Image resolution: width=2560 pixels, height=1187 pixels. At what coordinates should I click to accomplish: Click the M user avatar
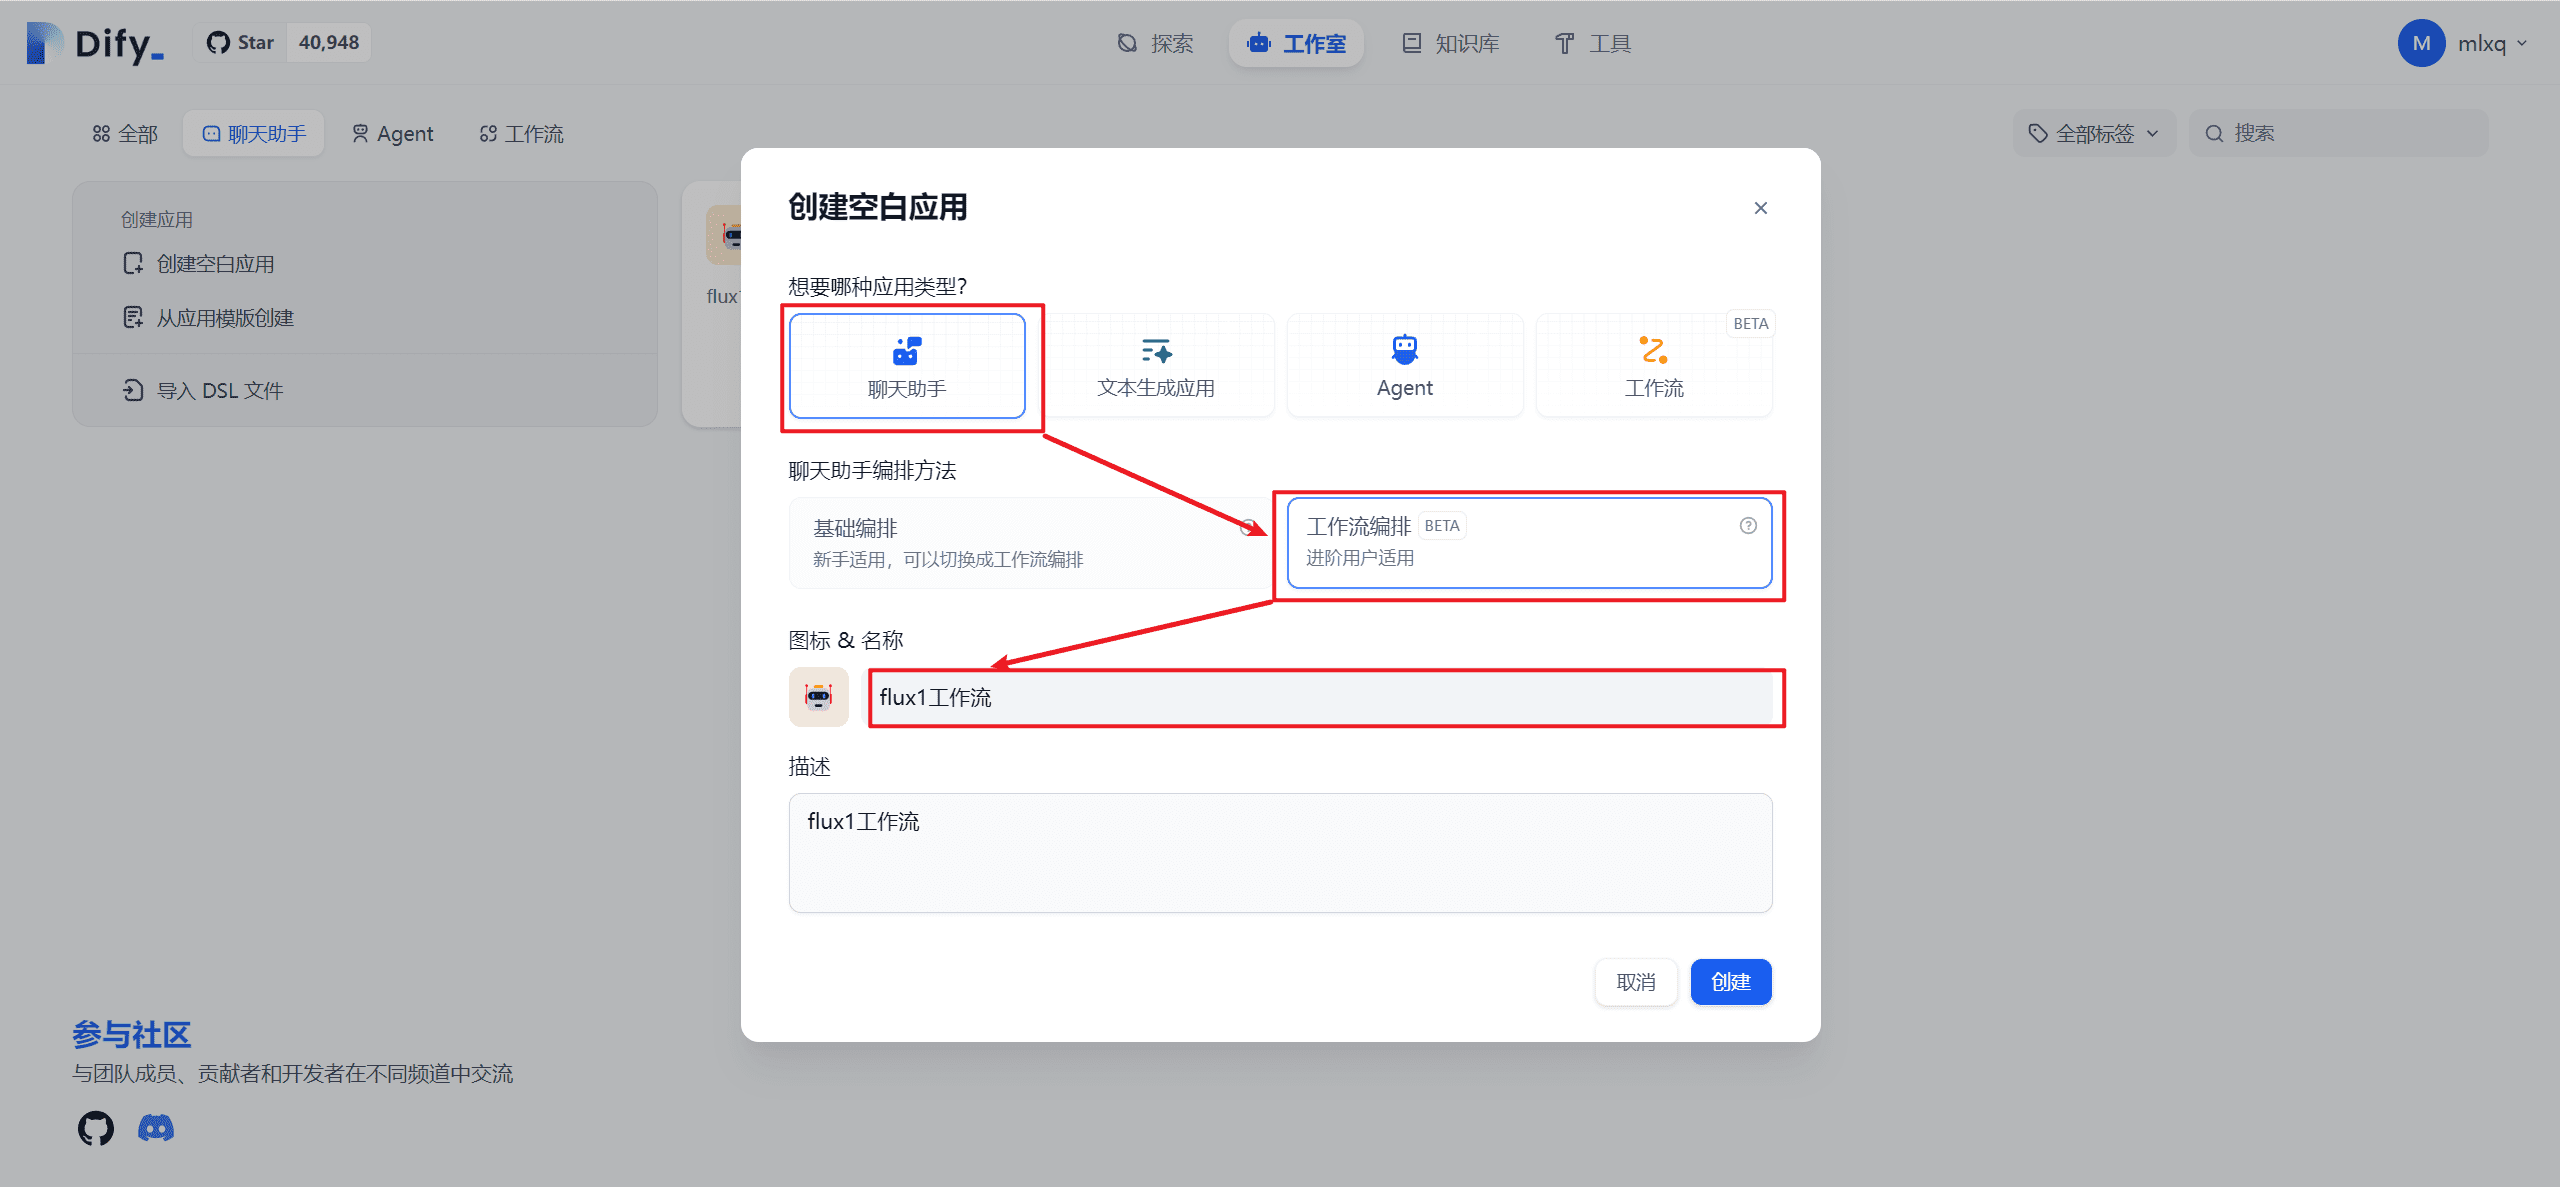pyautogui.click(x=2421, y=43)
